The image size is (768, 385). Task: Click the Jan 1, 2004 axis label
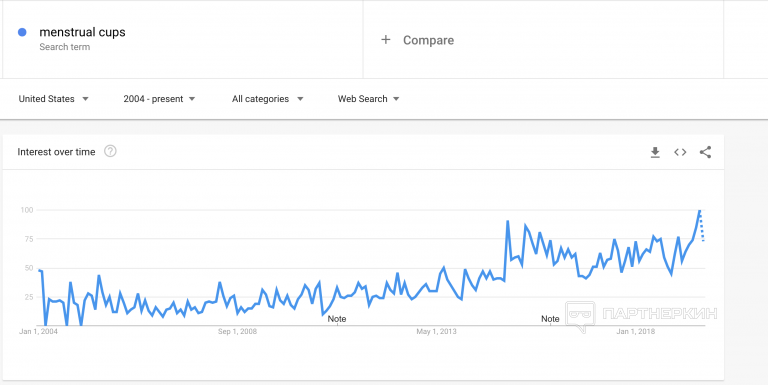click(x=38, y=332)
